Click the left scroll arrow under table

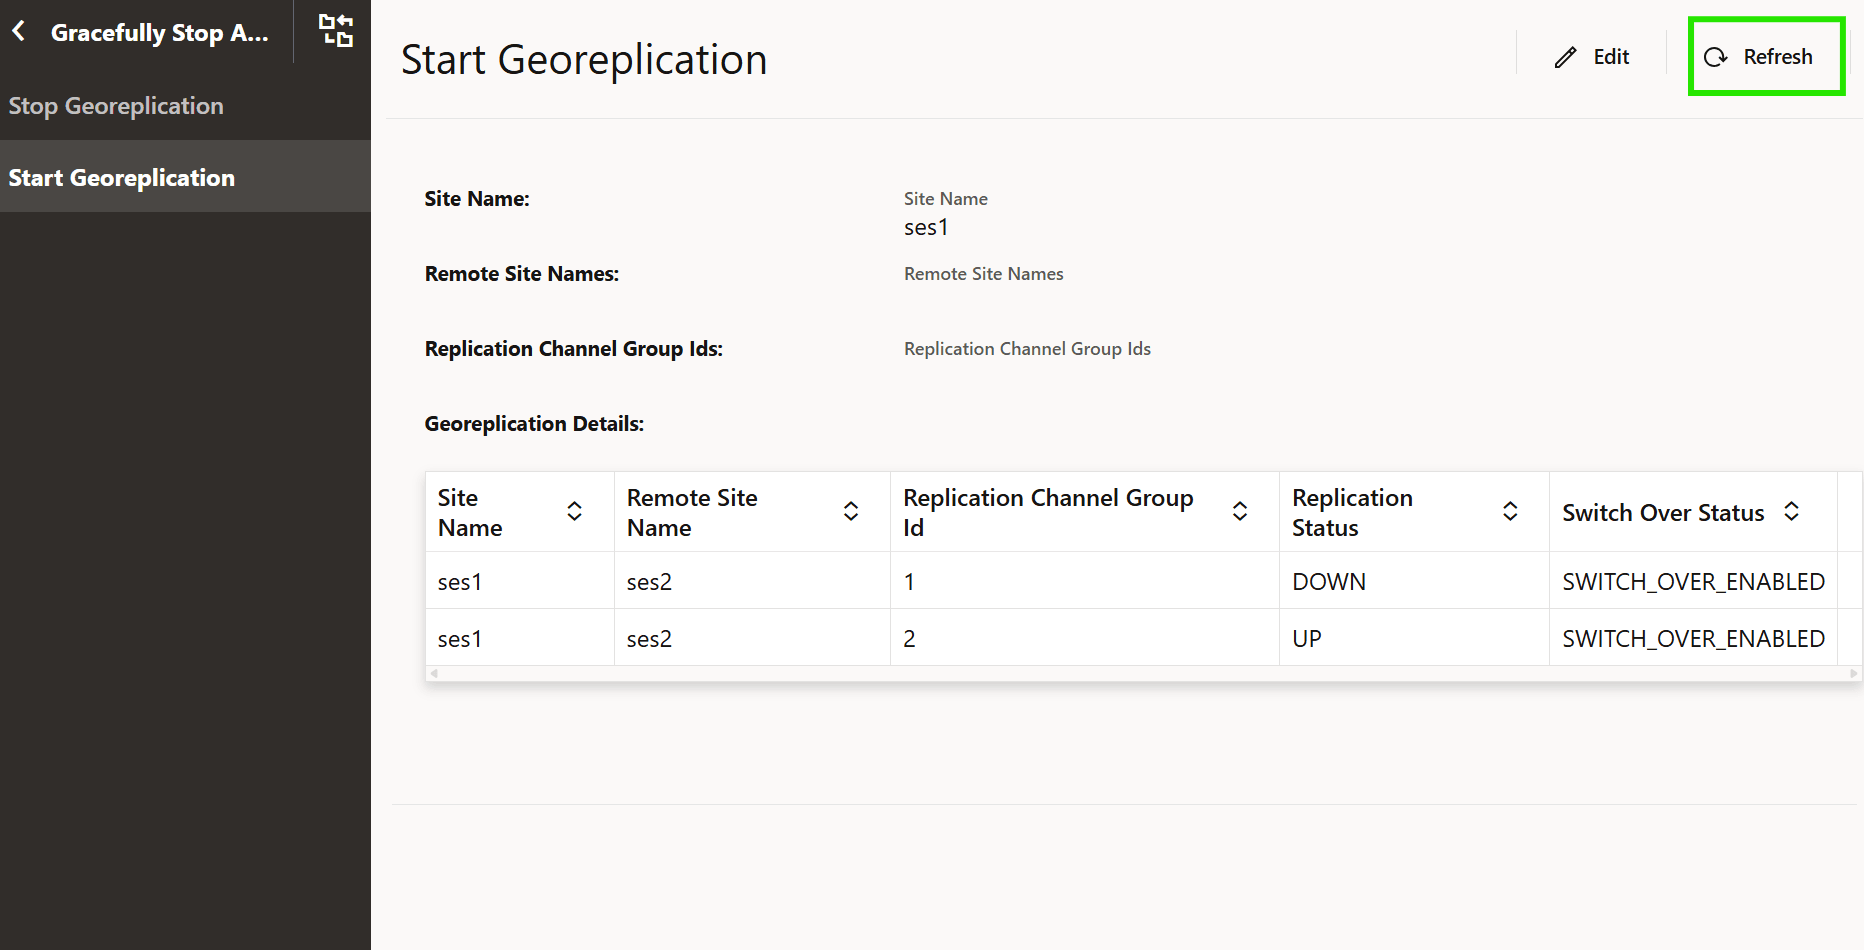pyautogui.click(x=434, y=674)
